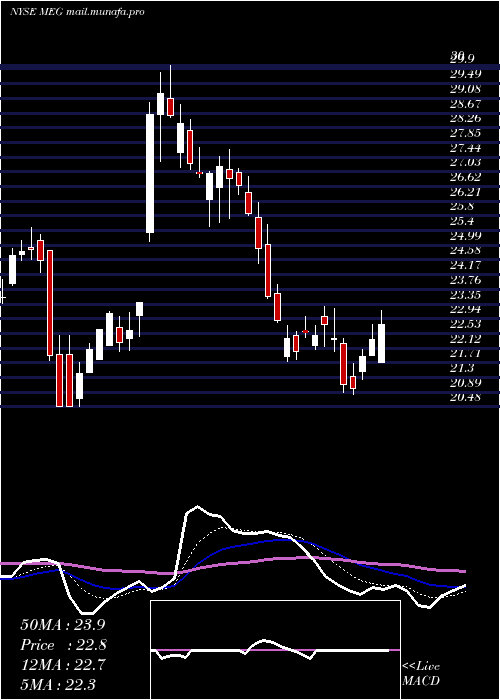The width and height of the screenshot is (500, 700).
Task: Click the 24.17 price axis label
Action: (x=466, y=265)
